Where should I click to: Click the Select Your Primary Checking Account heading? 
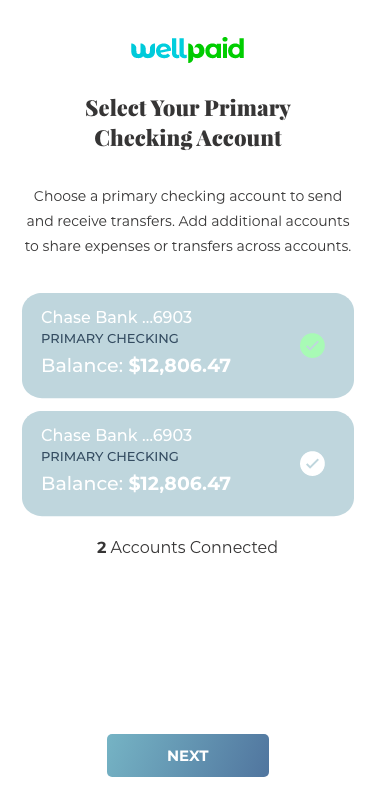188,123
